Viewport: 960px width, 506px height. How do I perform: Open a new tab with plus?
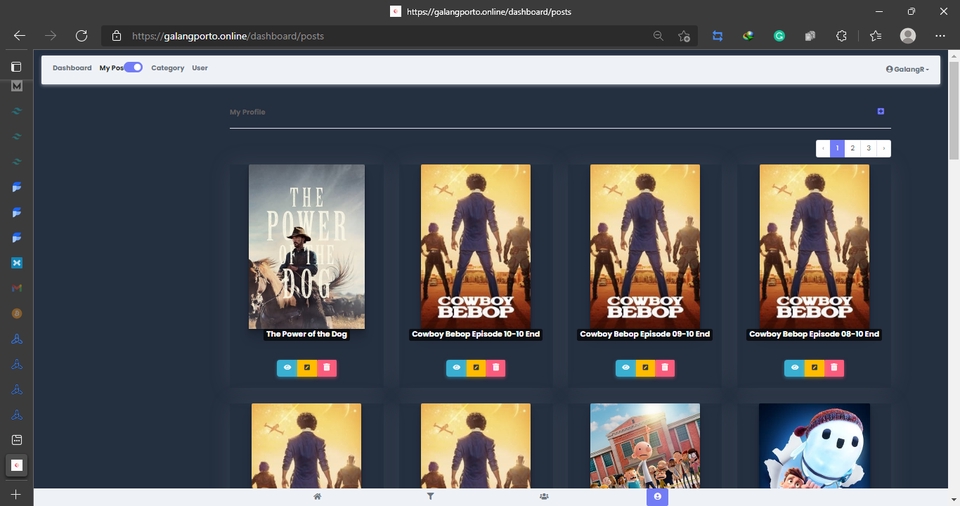(x=17, y=494)
